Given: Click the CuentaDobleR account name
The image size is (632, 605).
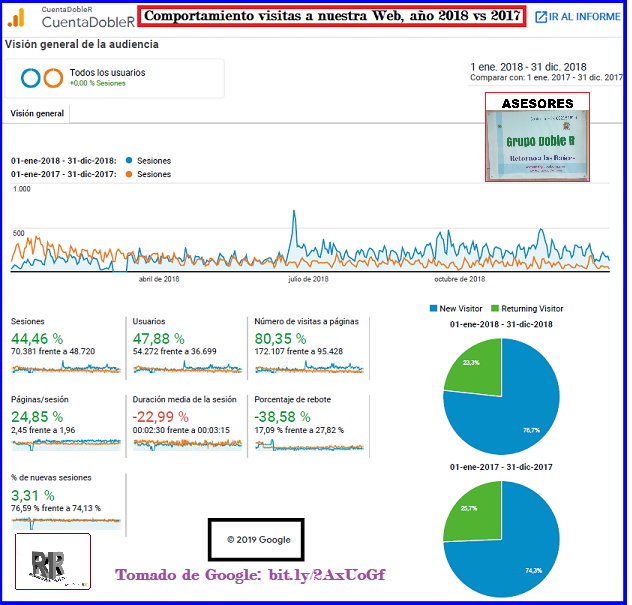Looking at the screenshot, I should [x=88, y=22].
